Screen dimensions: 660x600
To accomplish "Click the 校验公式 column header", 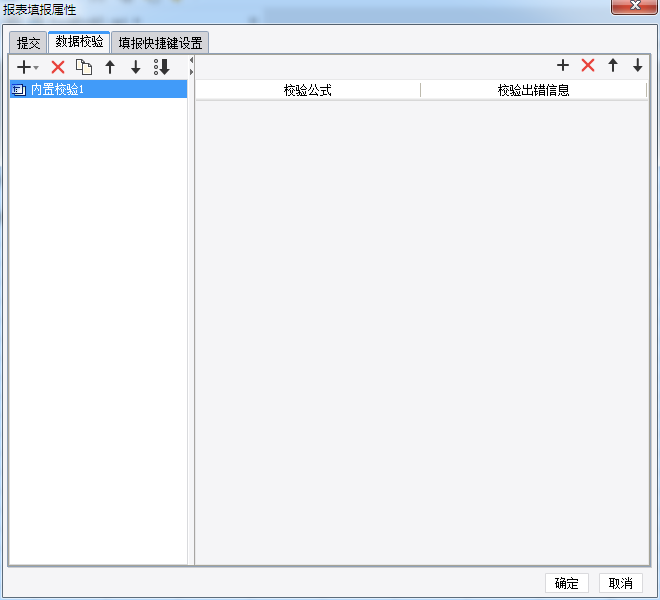I will pos(308,90).
